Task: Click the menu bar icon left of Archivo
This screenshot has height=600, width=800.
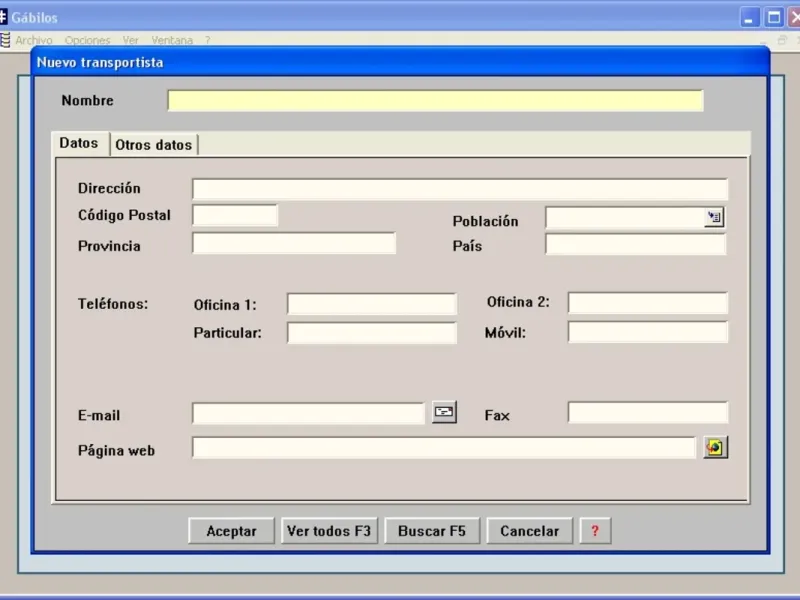Action: point(5,40)
